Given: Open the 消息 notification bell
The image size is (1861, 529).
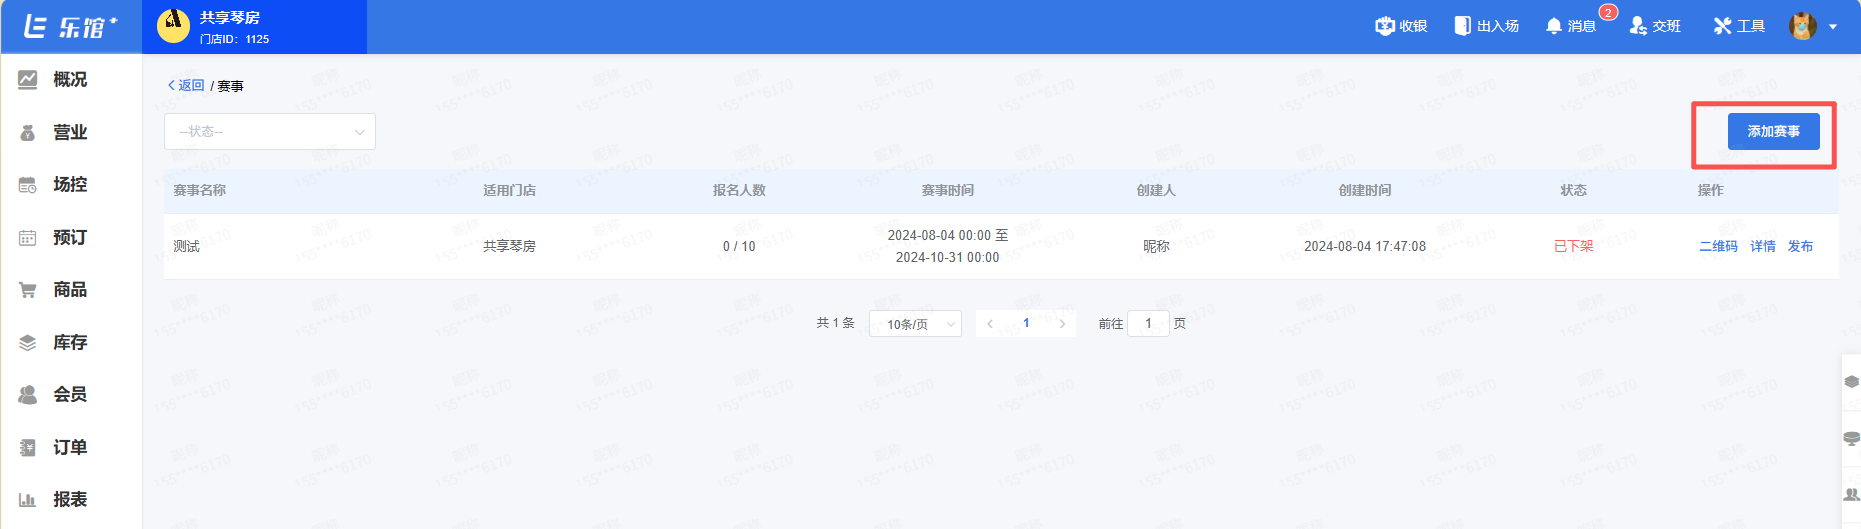Looking at the screenshot, I should click(1554, 26).
